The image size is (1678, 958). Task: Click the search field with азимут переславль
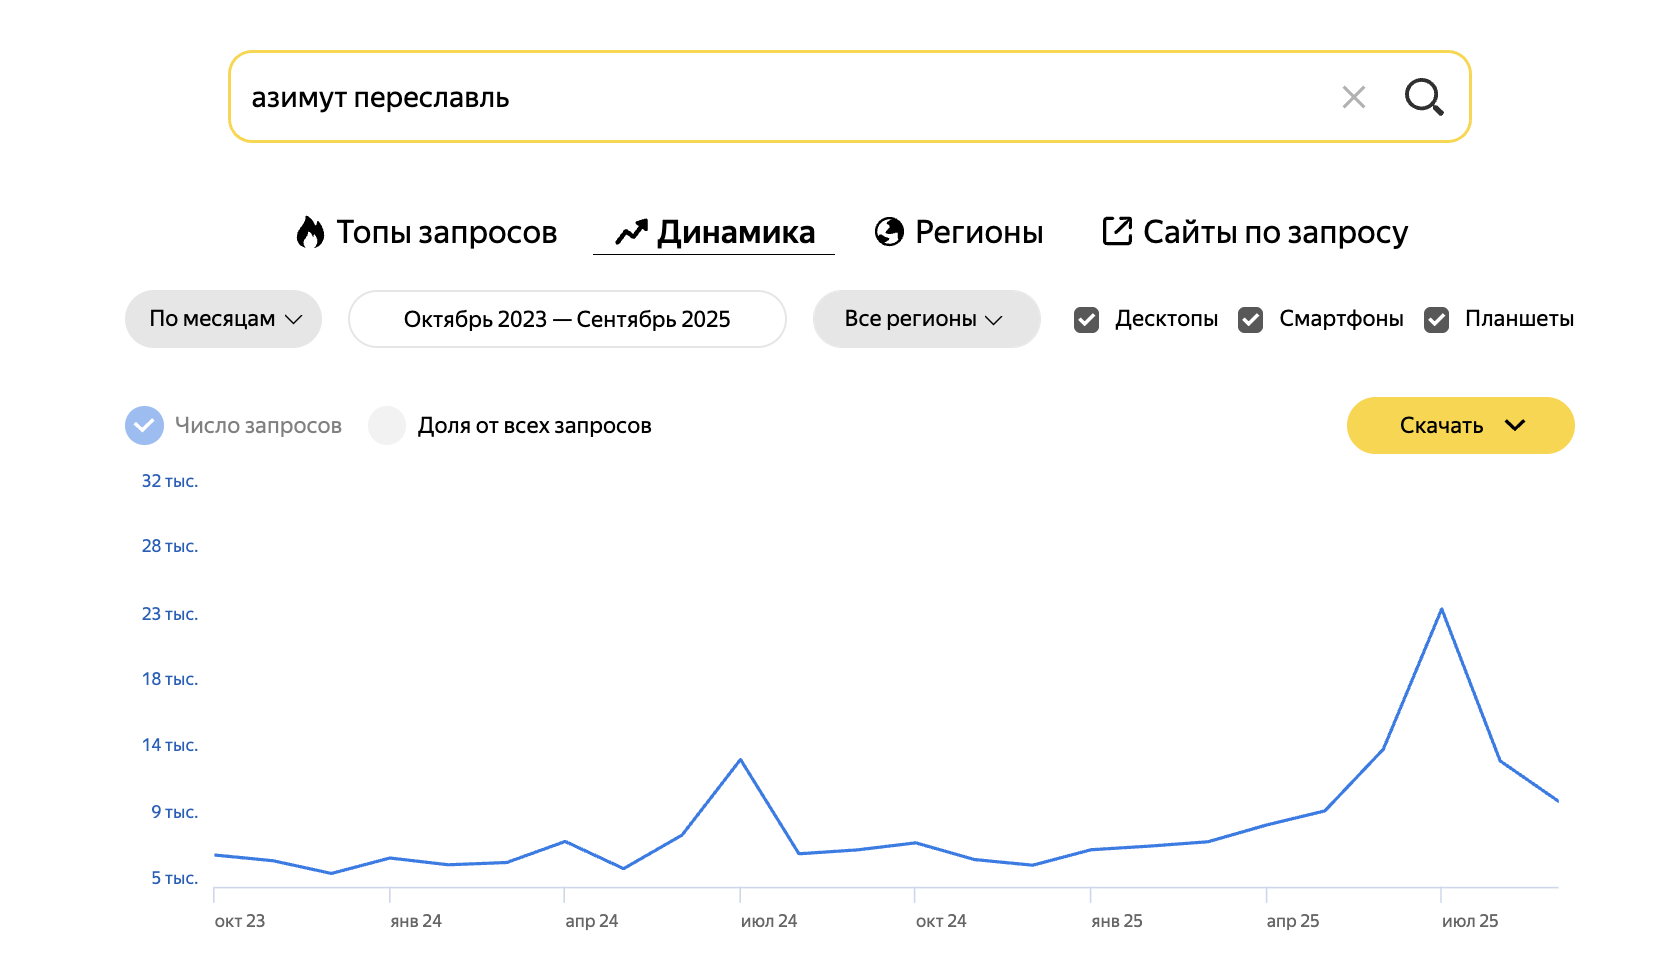(x=780, y=97)
